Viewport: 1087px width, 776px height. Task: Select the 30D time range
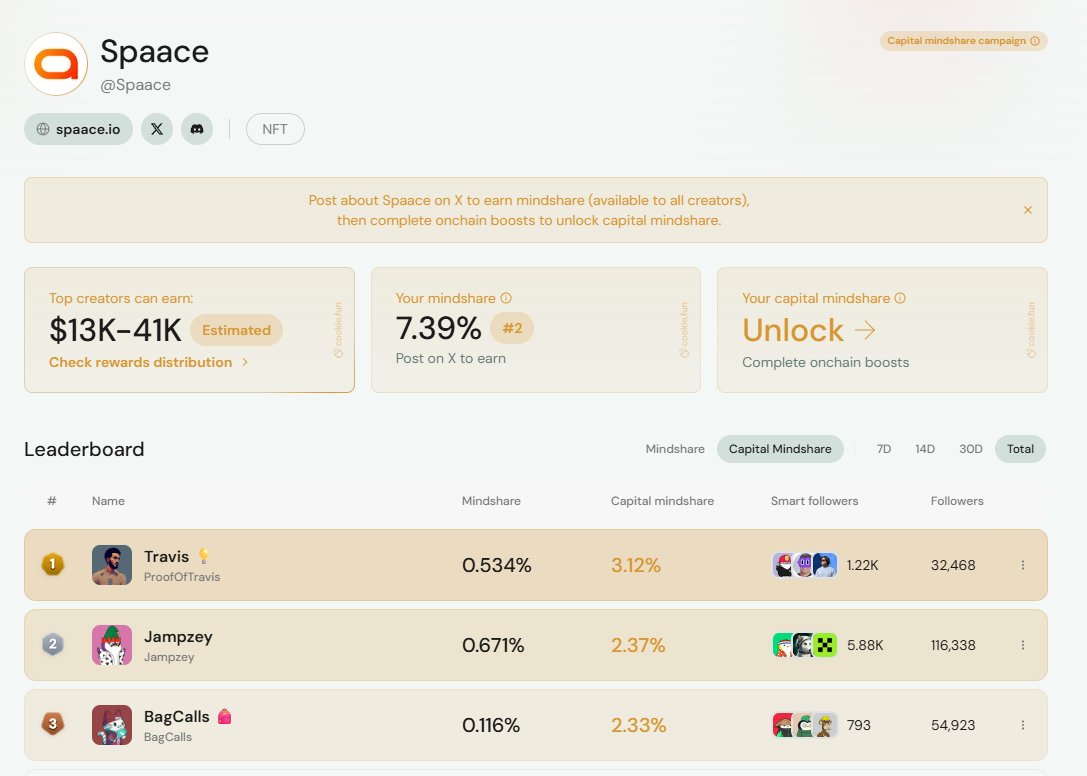click(x=971, y=449)
